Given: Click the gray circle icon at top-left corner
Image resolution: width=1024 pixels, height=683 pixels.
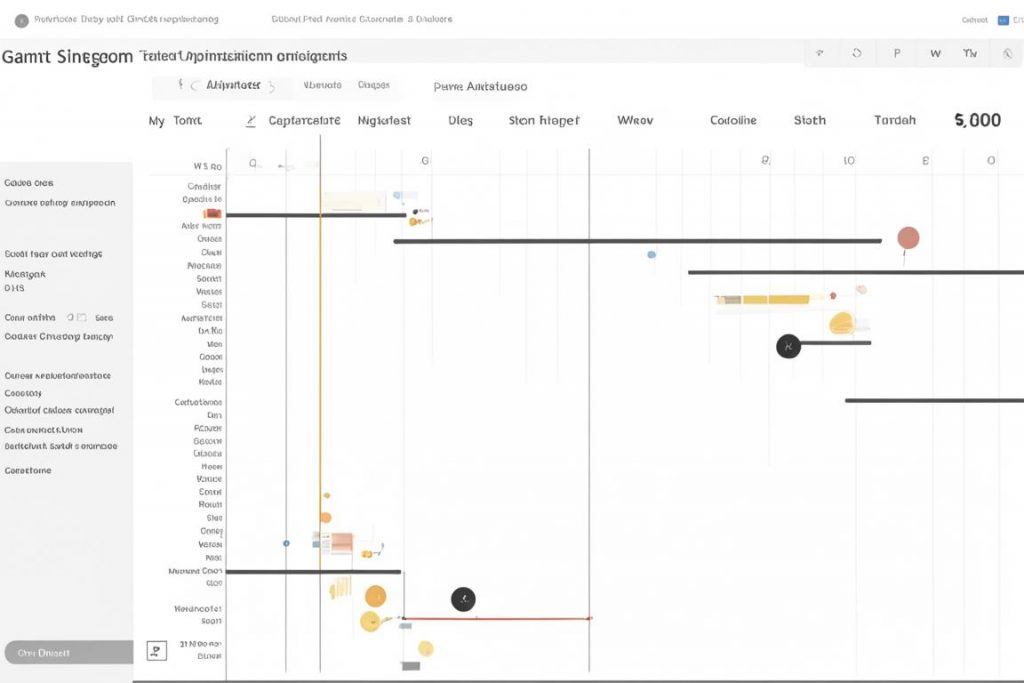Looking at the screenshot, I should [22, 20].
